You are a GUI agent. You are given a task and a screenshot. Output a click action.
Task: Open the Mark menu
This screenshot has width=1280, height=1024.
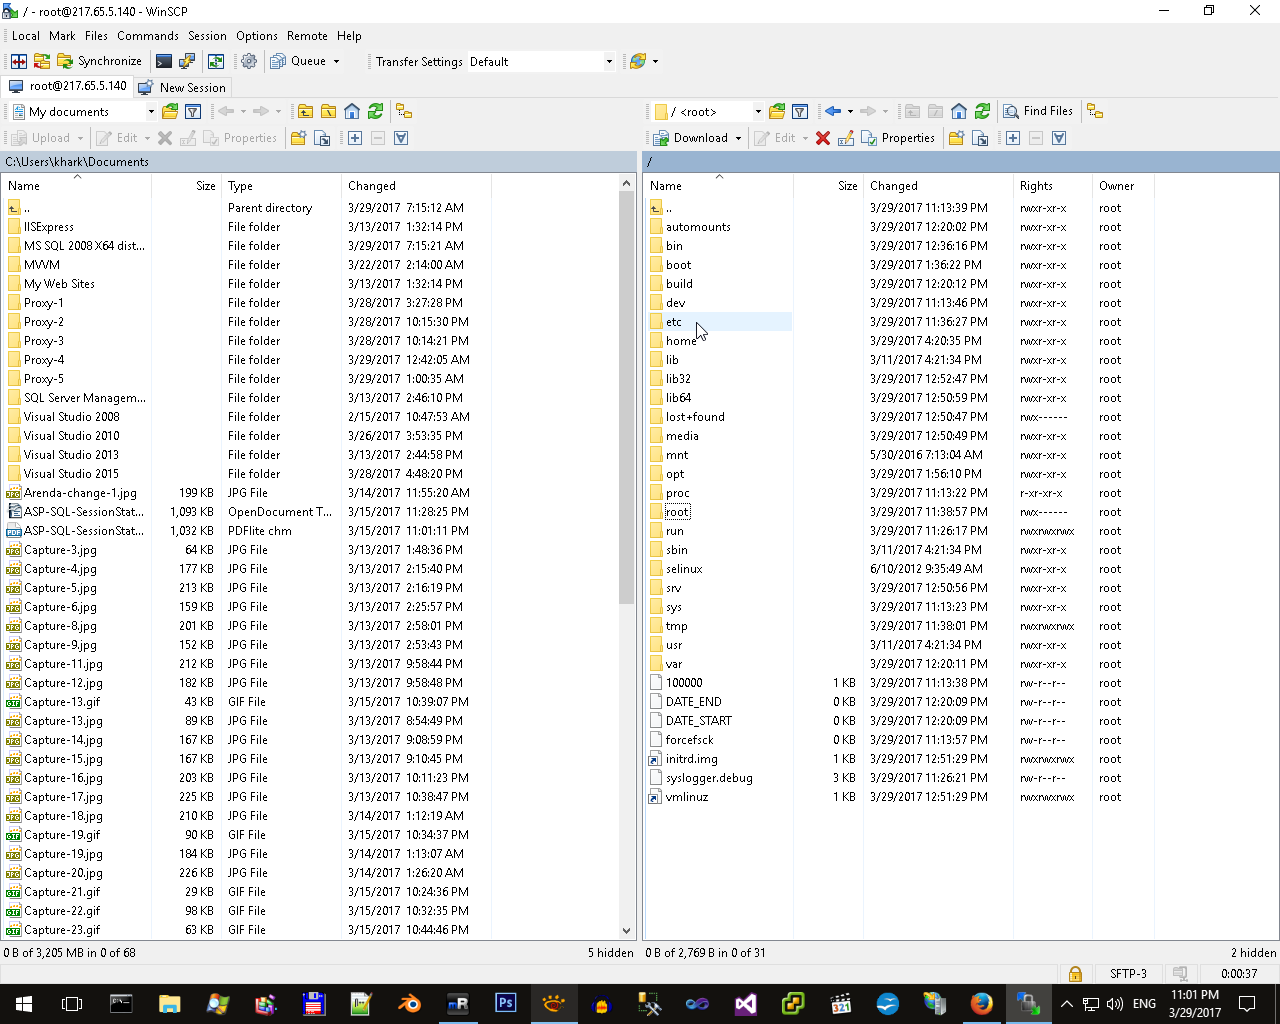pyautogui.click(x=62, y=36)
